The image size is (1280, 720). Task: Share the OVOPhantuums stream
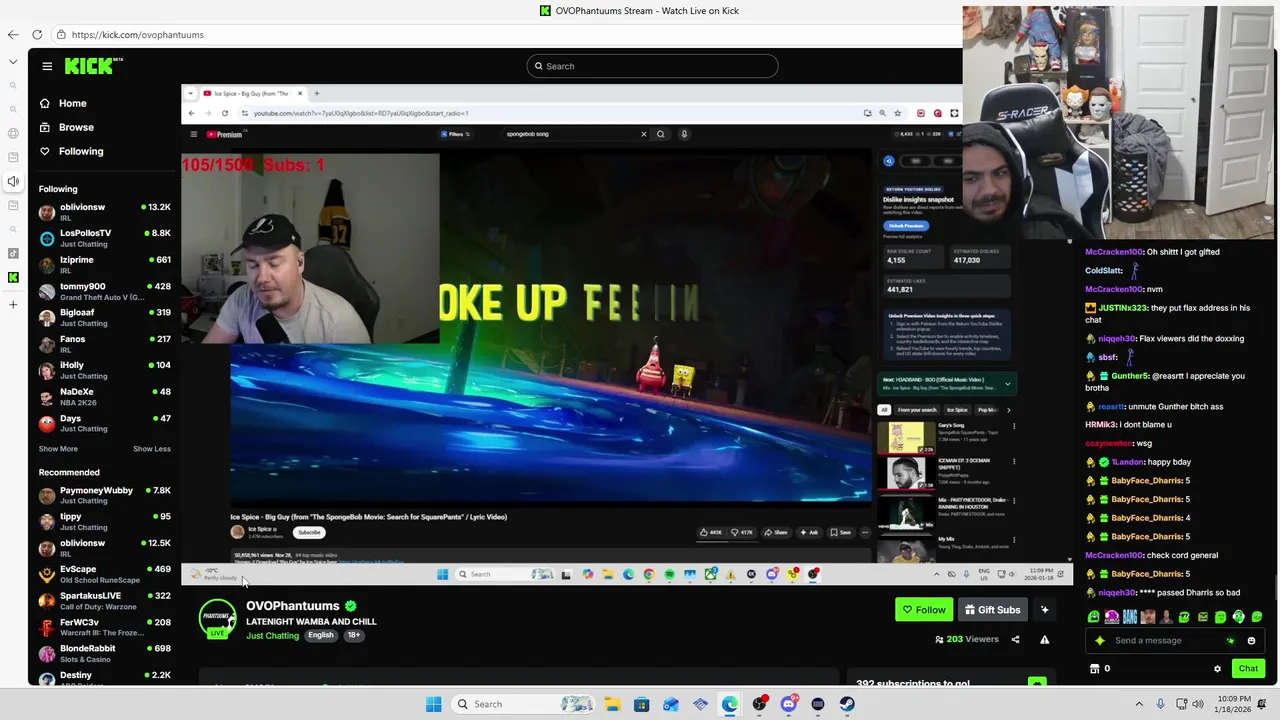click(x=1015, y=640)
